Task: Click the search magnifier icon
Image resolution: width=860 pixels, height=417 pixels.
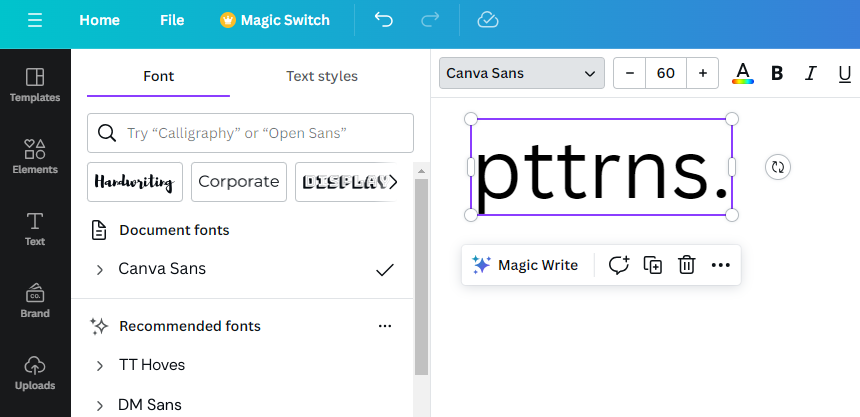Action: point(106,133)
